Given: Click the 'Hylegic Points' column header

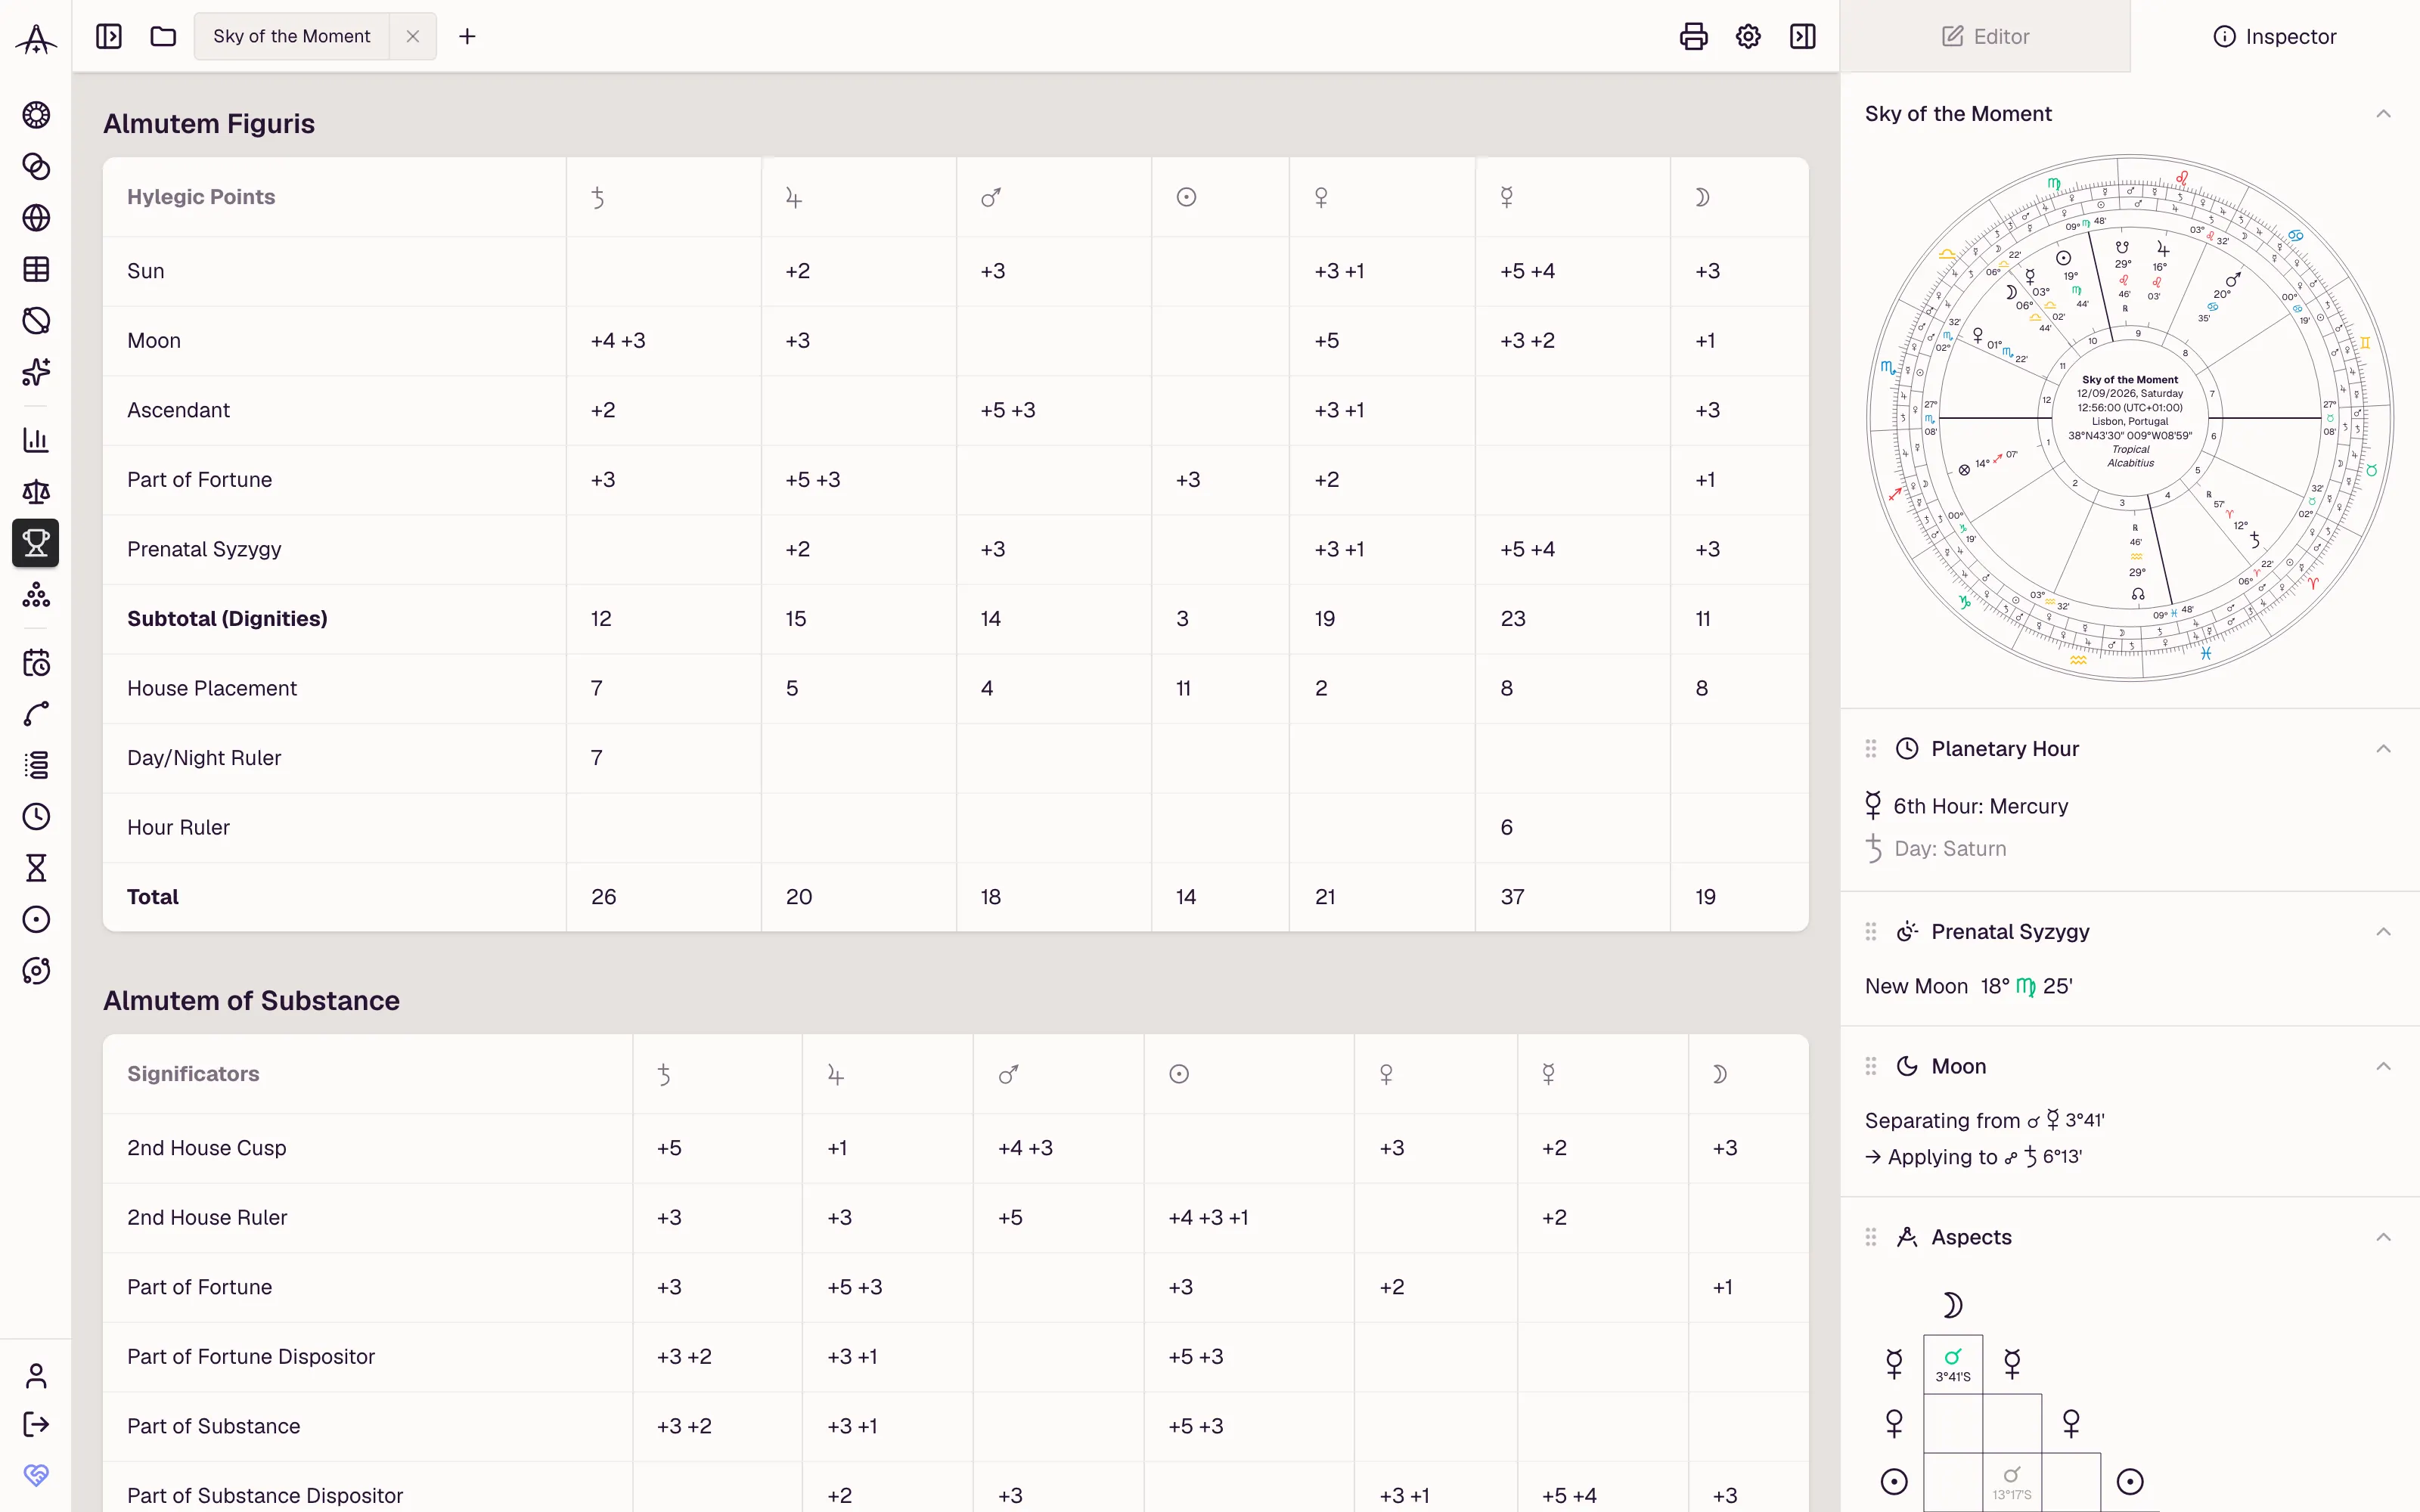Looking at the screenshot, I should coord(201,197).
